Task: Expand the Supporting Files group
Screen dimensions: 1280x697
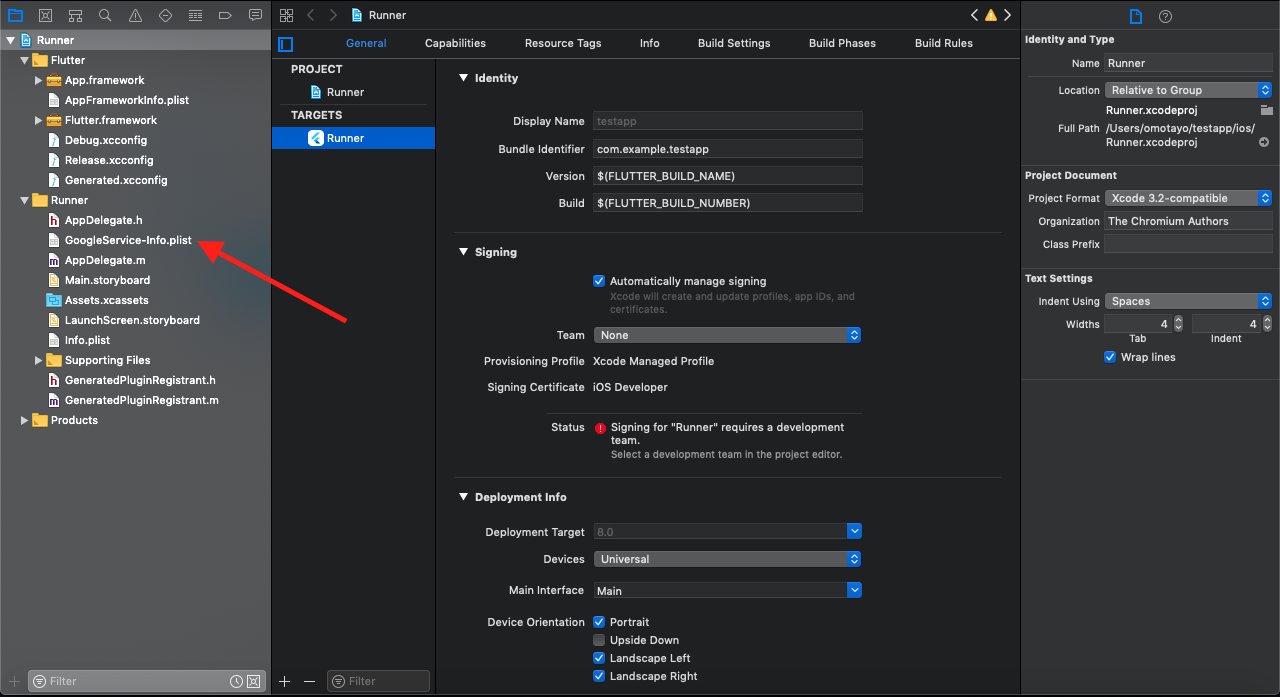Action: [39, 360]
